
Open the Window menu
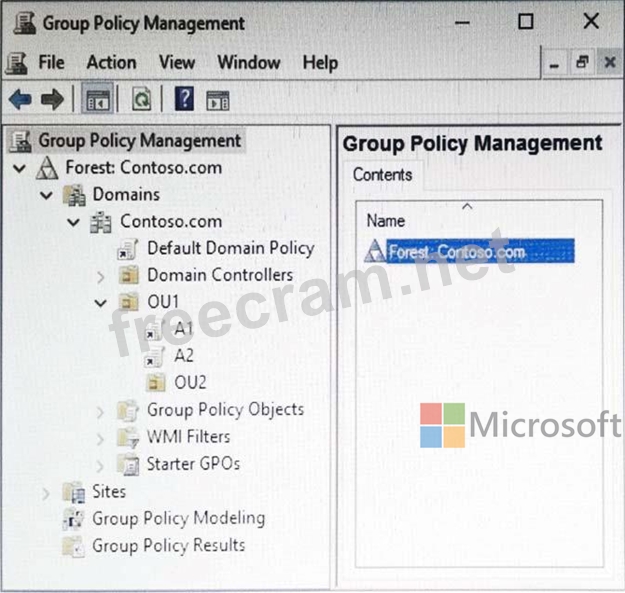click(x=249, y=63)
